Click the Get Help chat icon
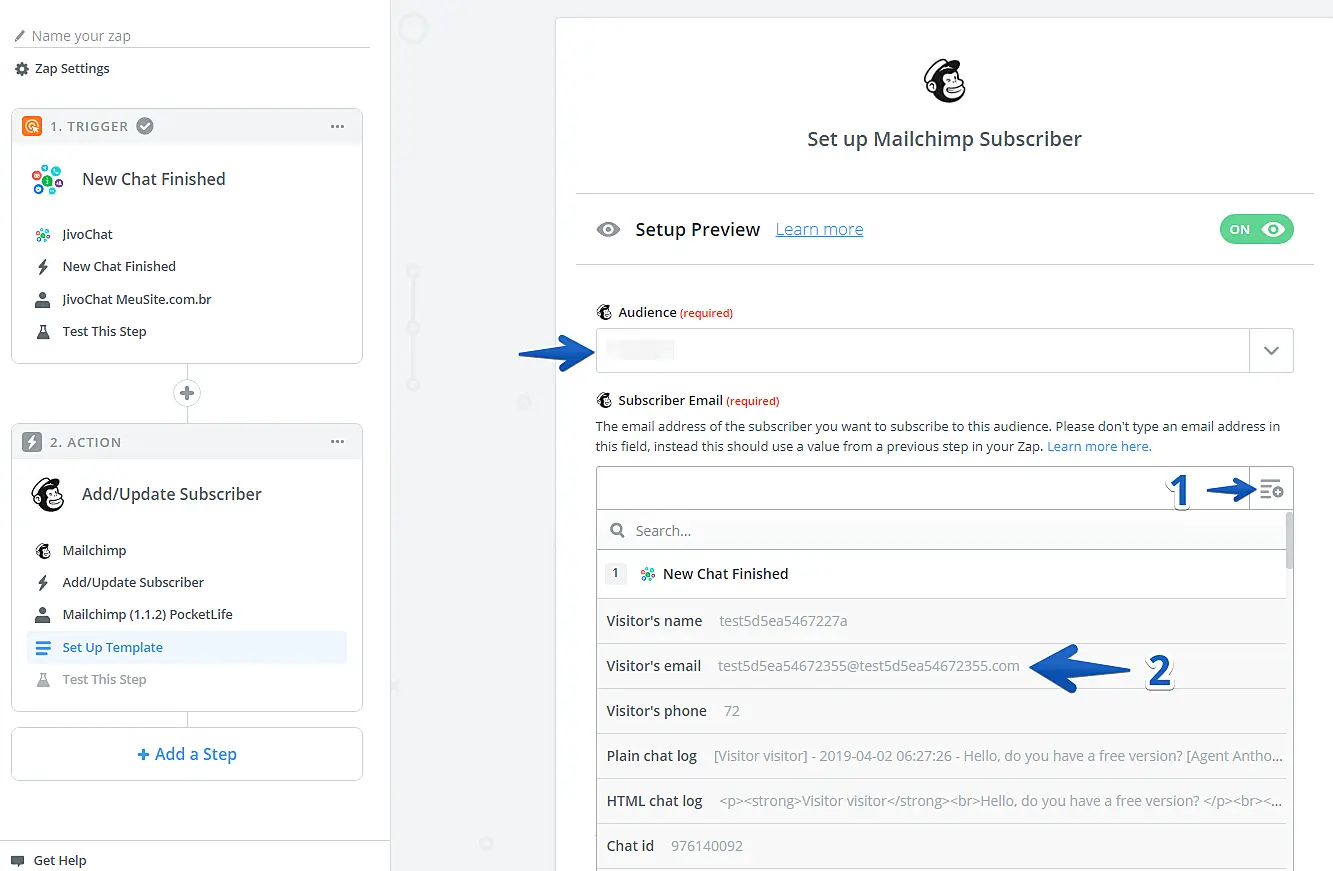 (x=18, y=860)
